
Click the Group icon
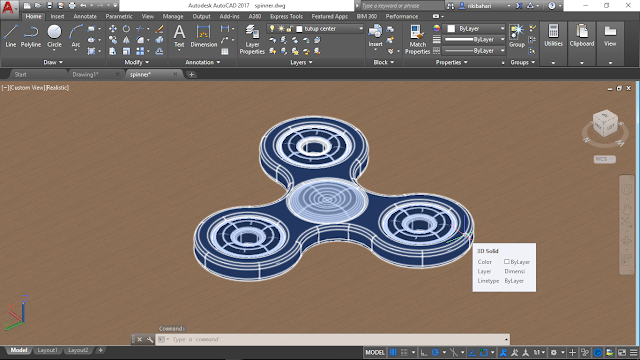pyautogui.click(x=517, y=36)
